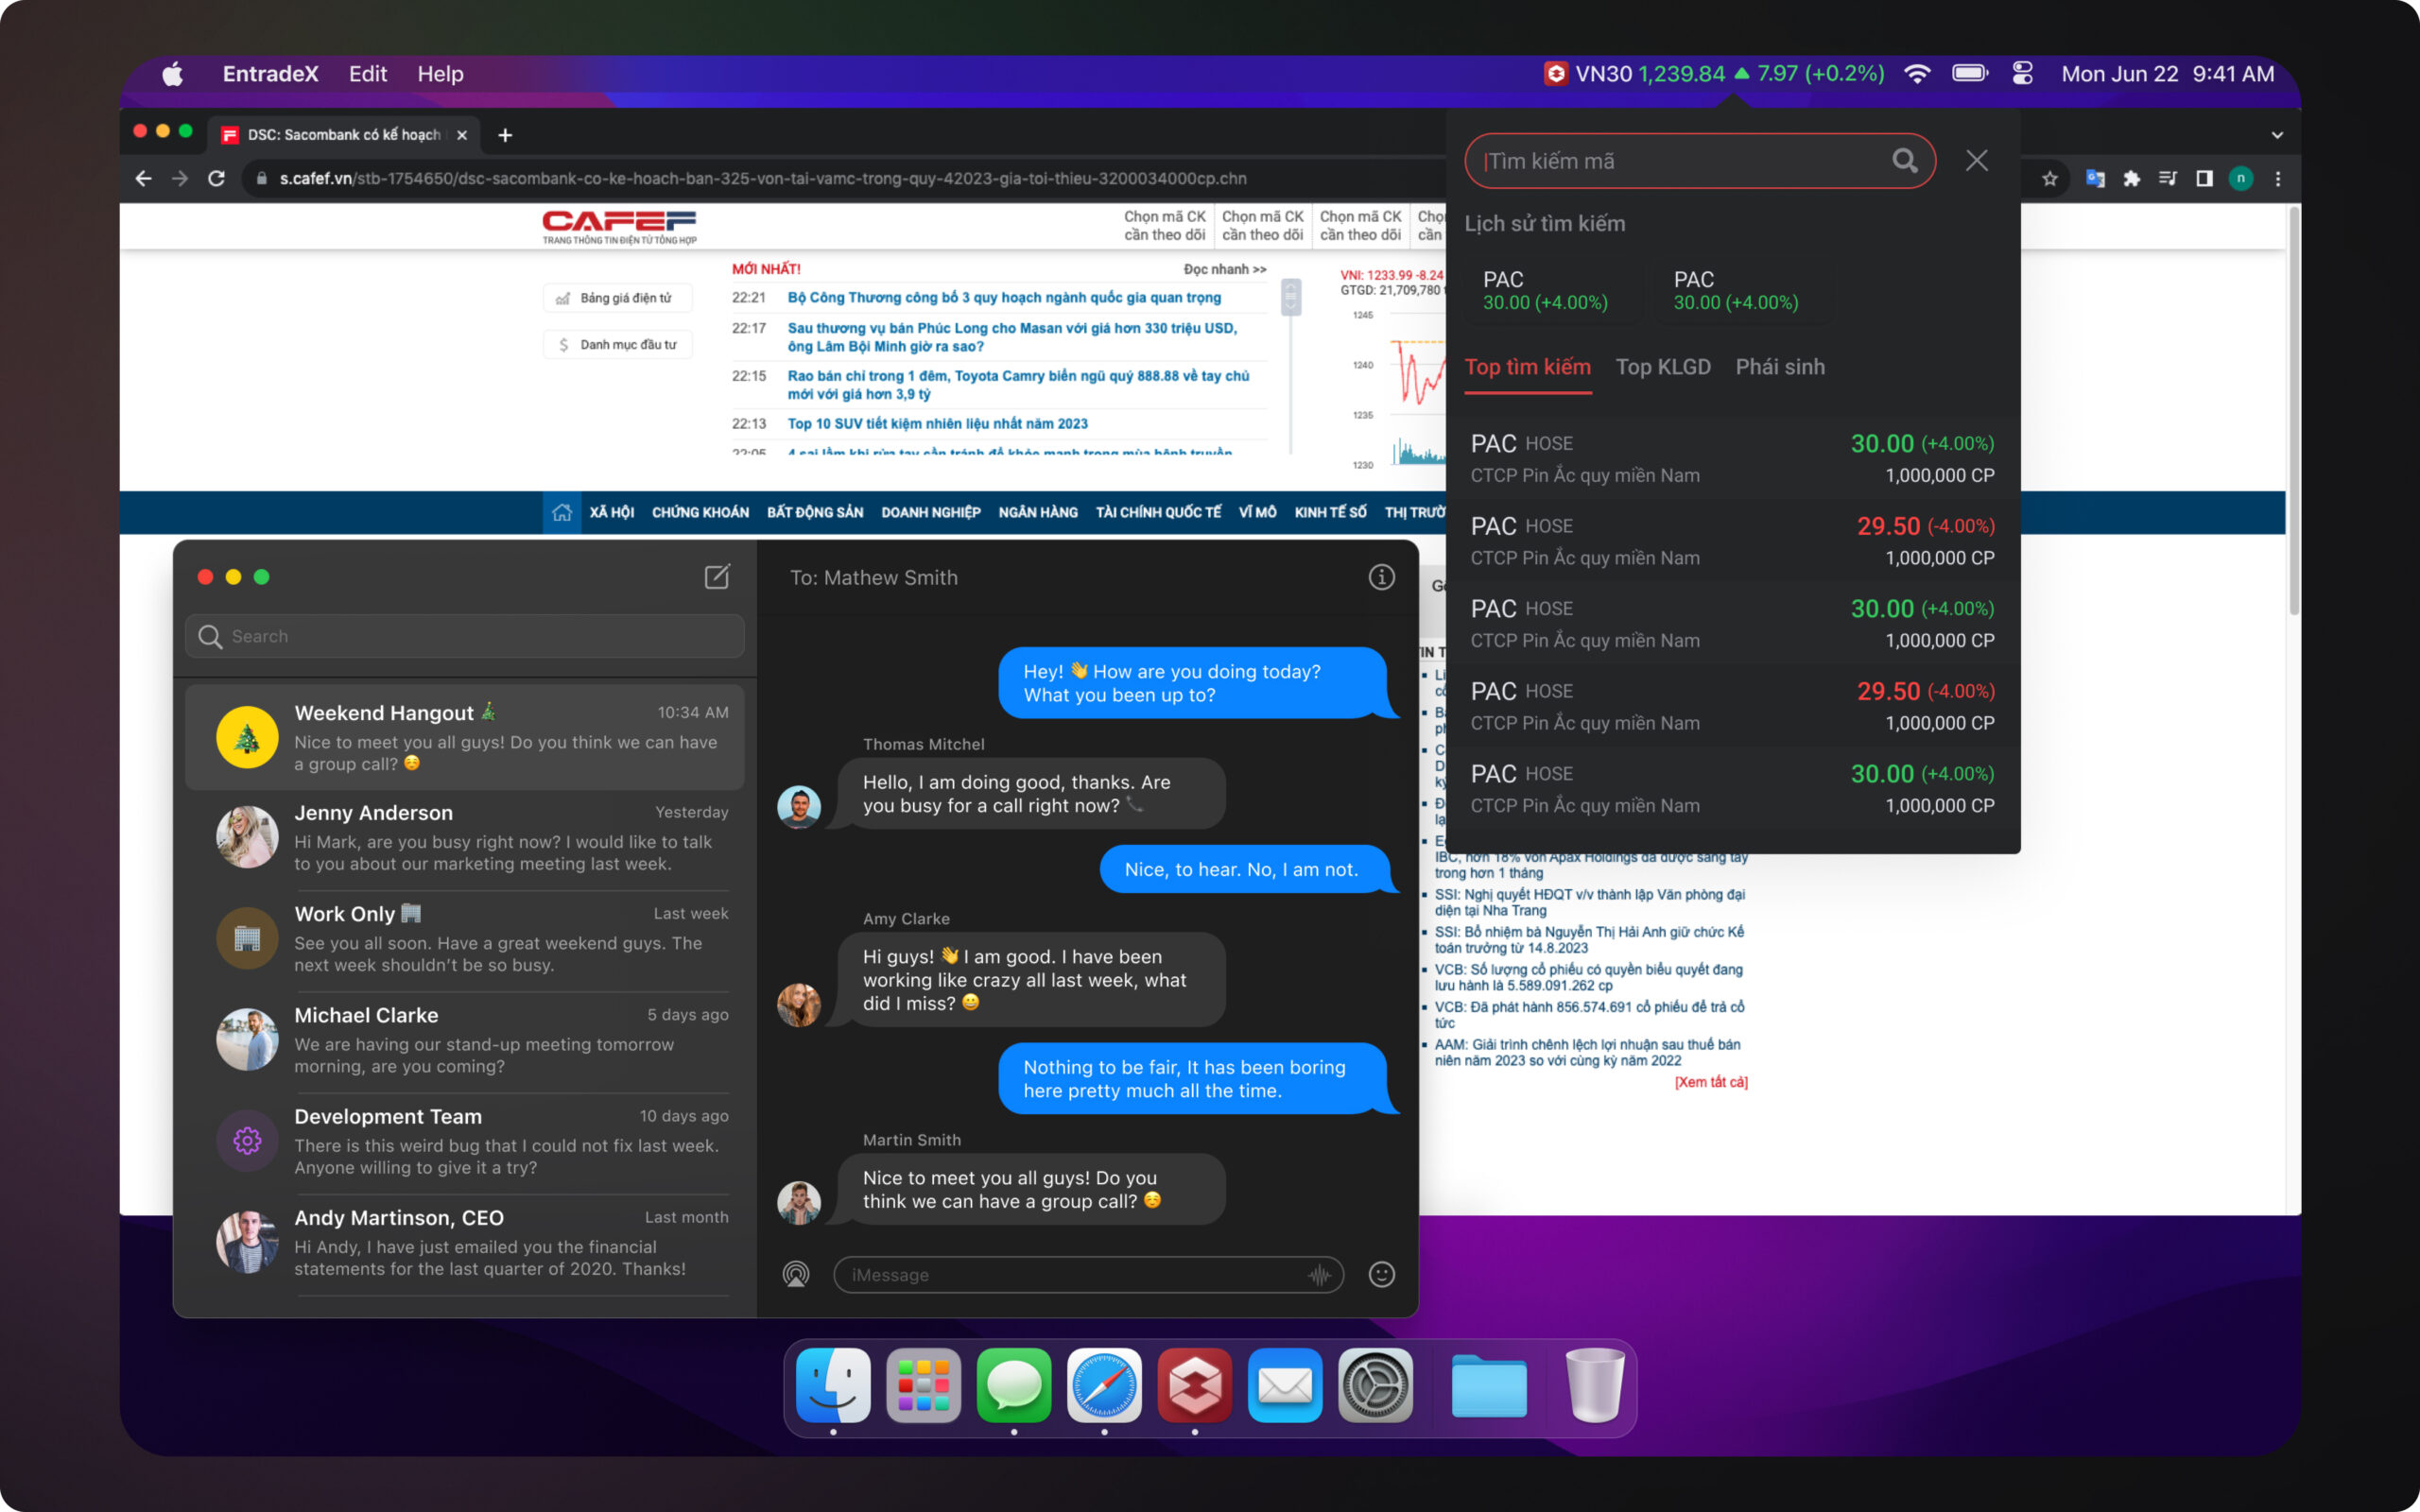Click the 'Xem tất cả' link
This screenshot has height=1512, width=2420.
(x=1711, y=1082)
